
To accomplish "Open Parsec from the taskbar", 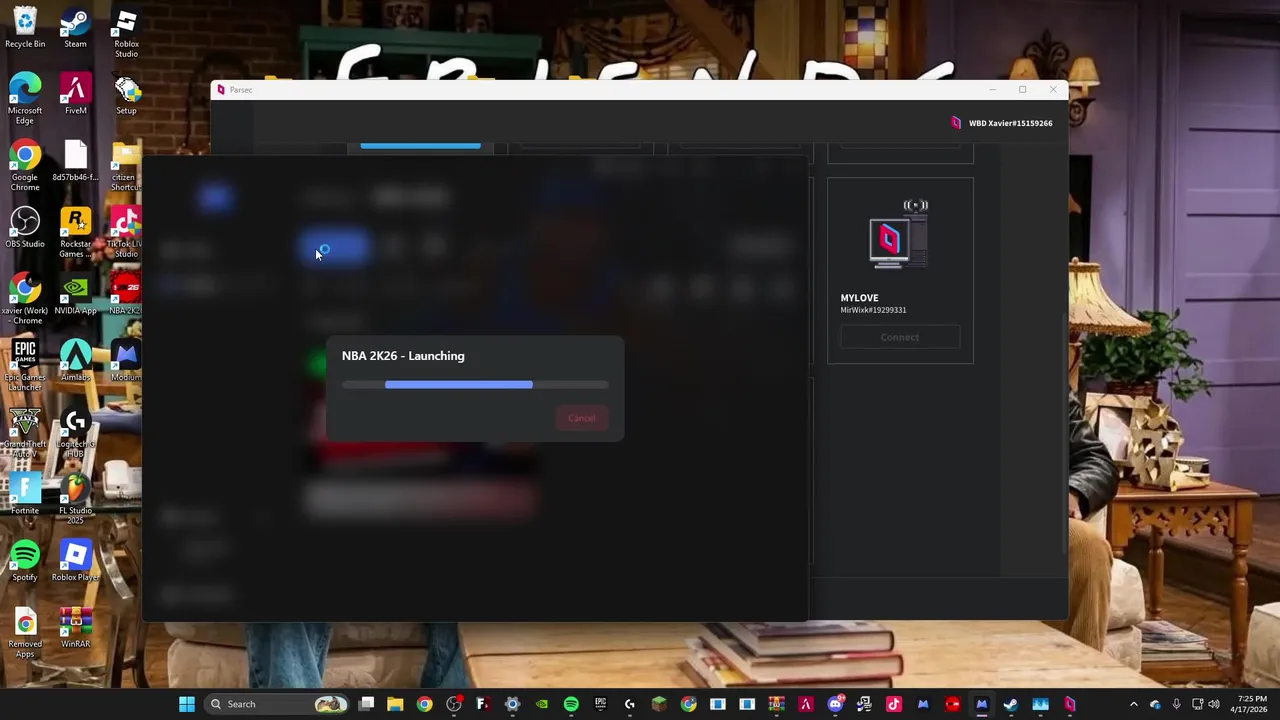I will click(1070, 704).
